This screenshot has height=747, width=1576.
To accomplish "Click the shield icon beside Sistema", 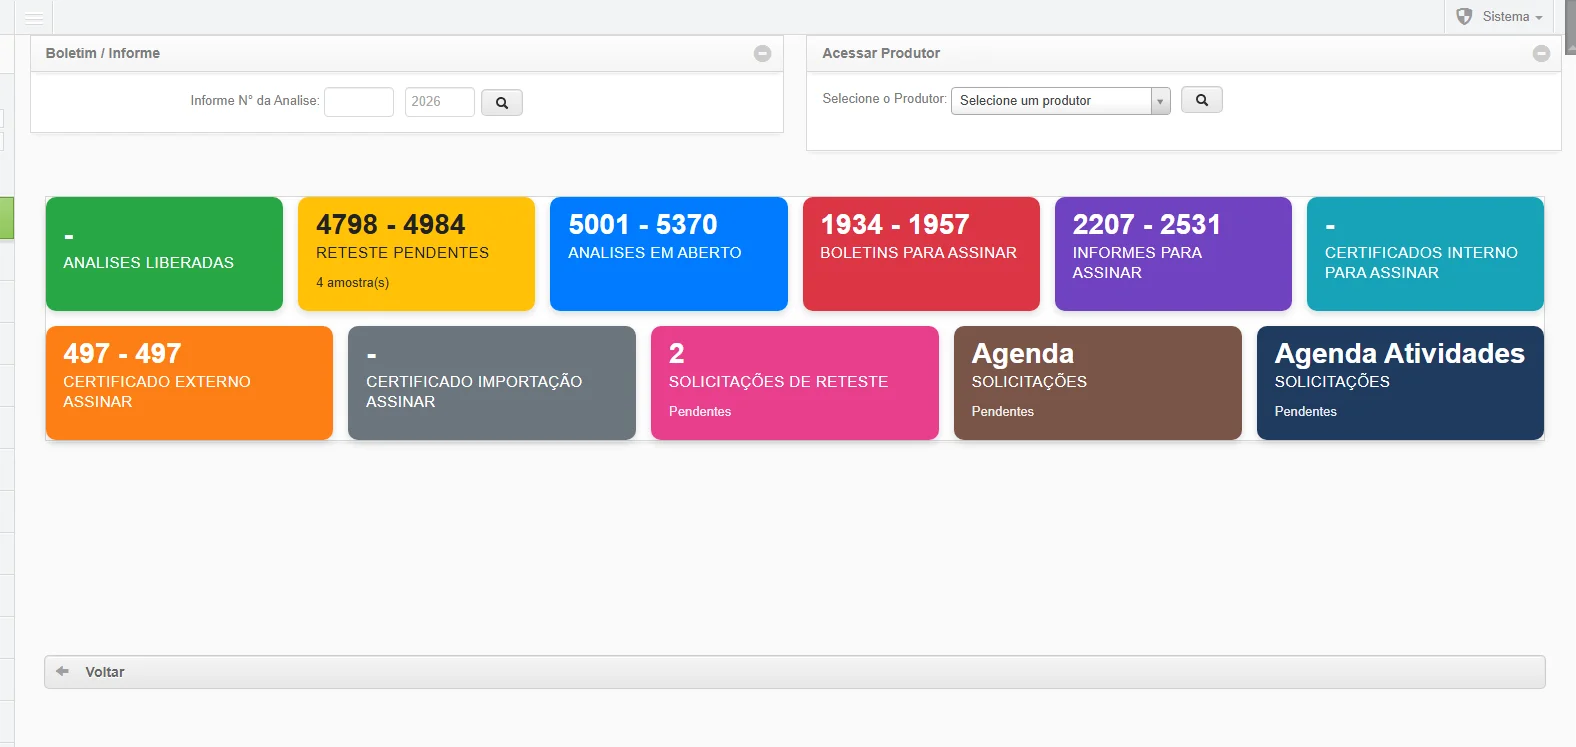I will pos(1464,17).
